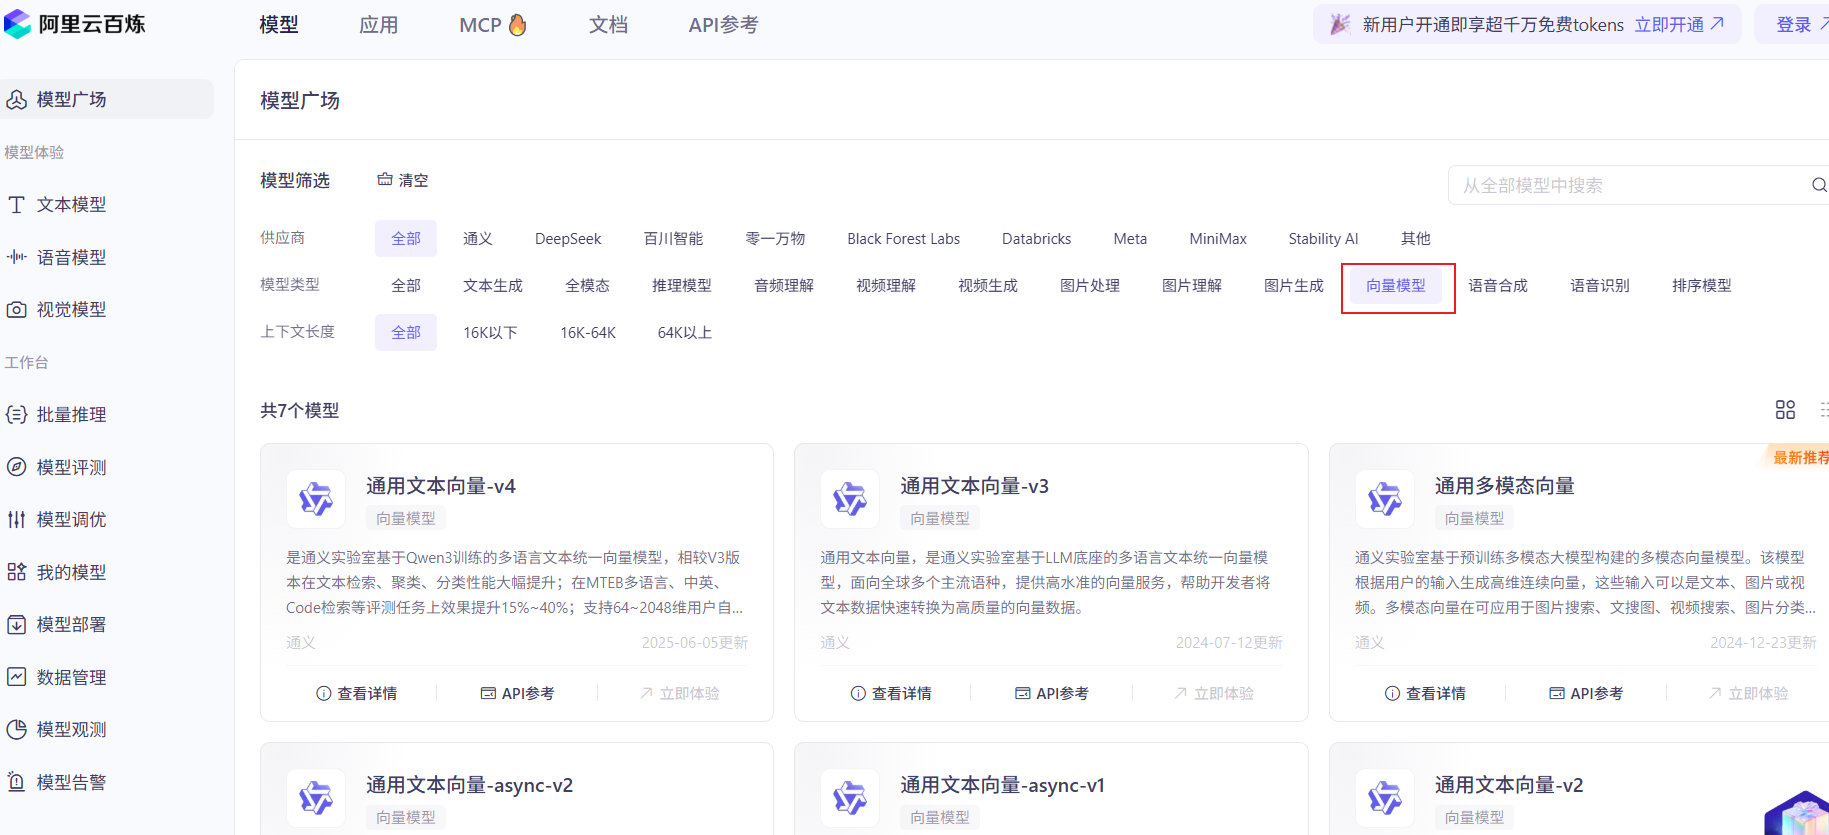1829x835 pixels.
Task: Click 查看详情 for 通用多模态向量
Action: (1425, 693)
